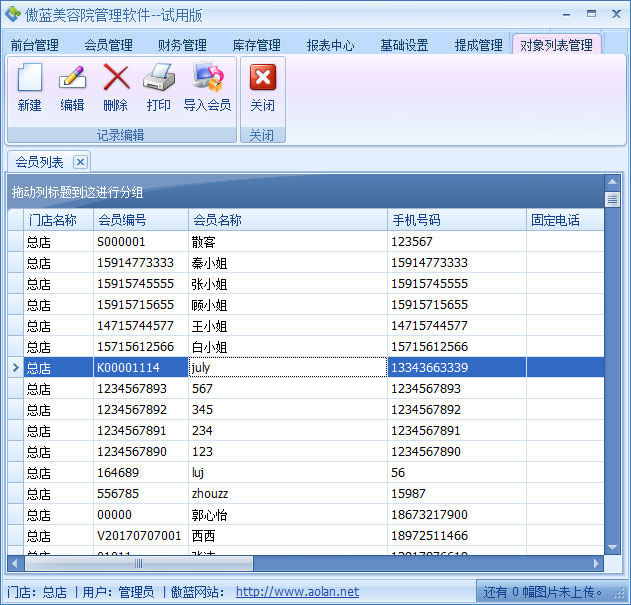Close the 会员列表 tab with its X
The image size is (631, 605).
(81, 162)
